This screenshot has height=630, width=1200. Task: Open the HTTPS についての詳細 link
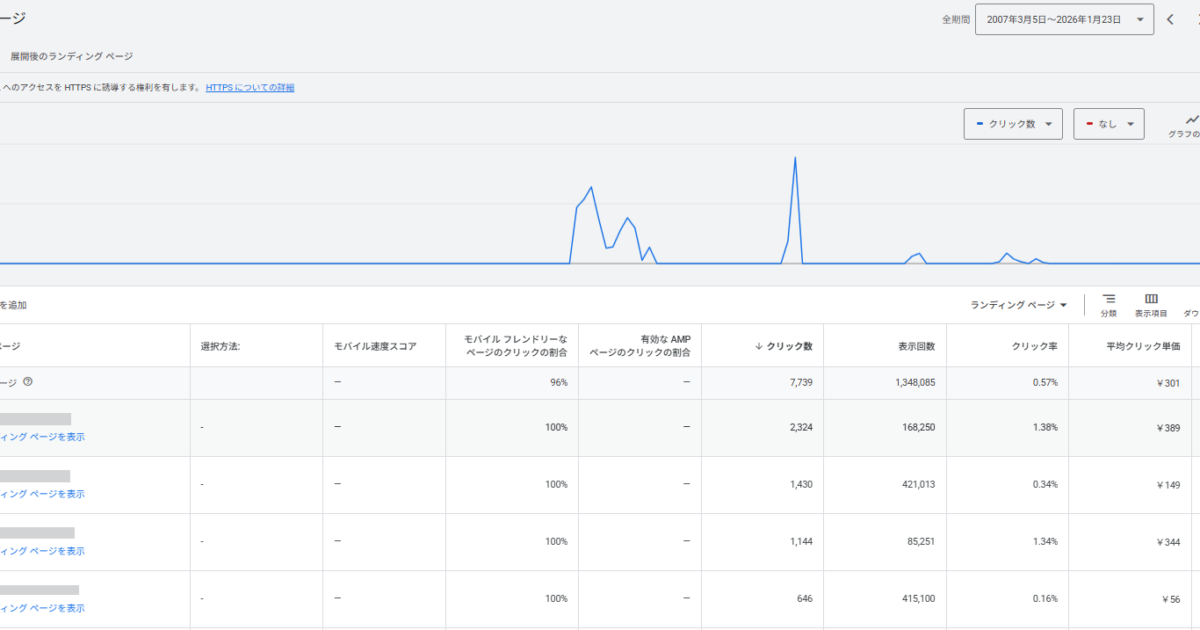(250, 88)
